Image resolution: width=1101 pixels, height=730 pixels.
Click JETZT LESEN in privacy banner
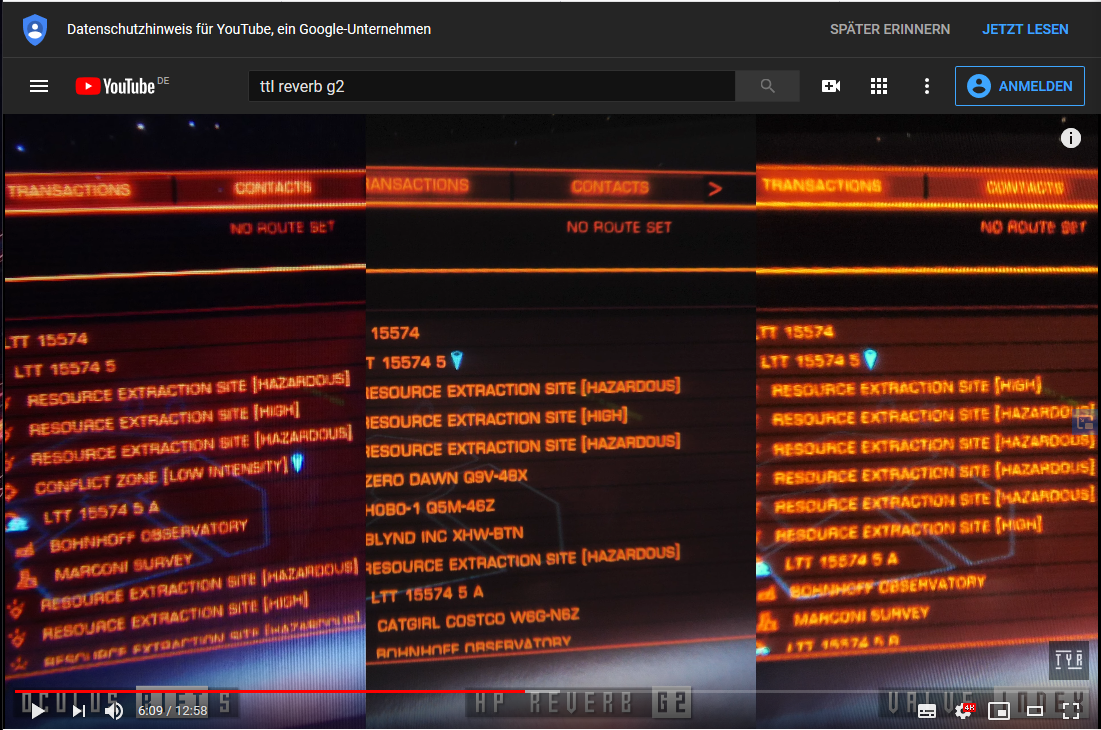pos(1025,29)
